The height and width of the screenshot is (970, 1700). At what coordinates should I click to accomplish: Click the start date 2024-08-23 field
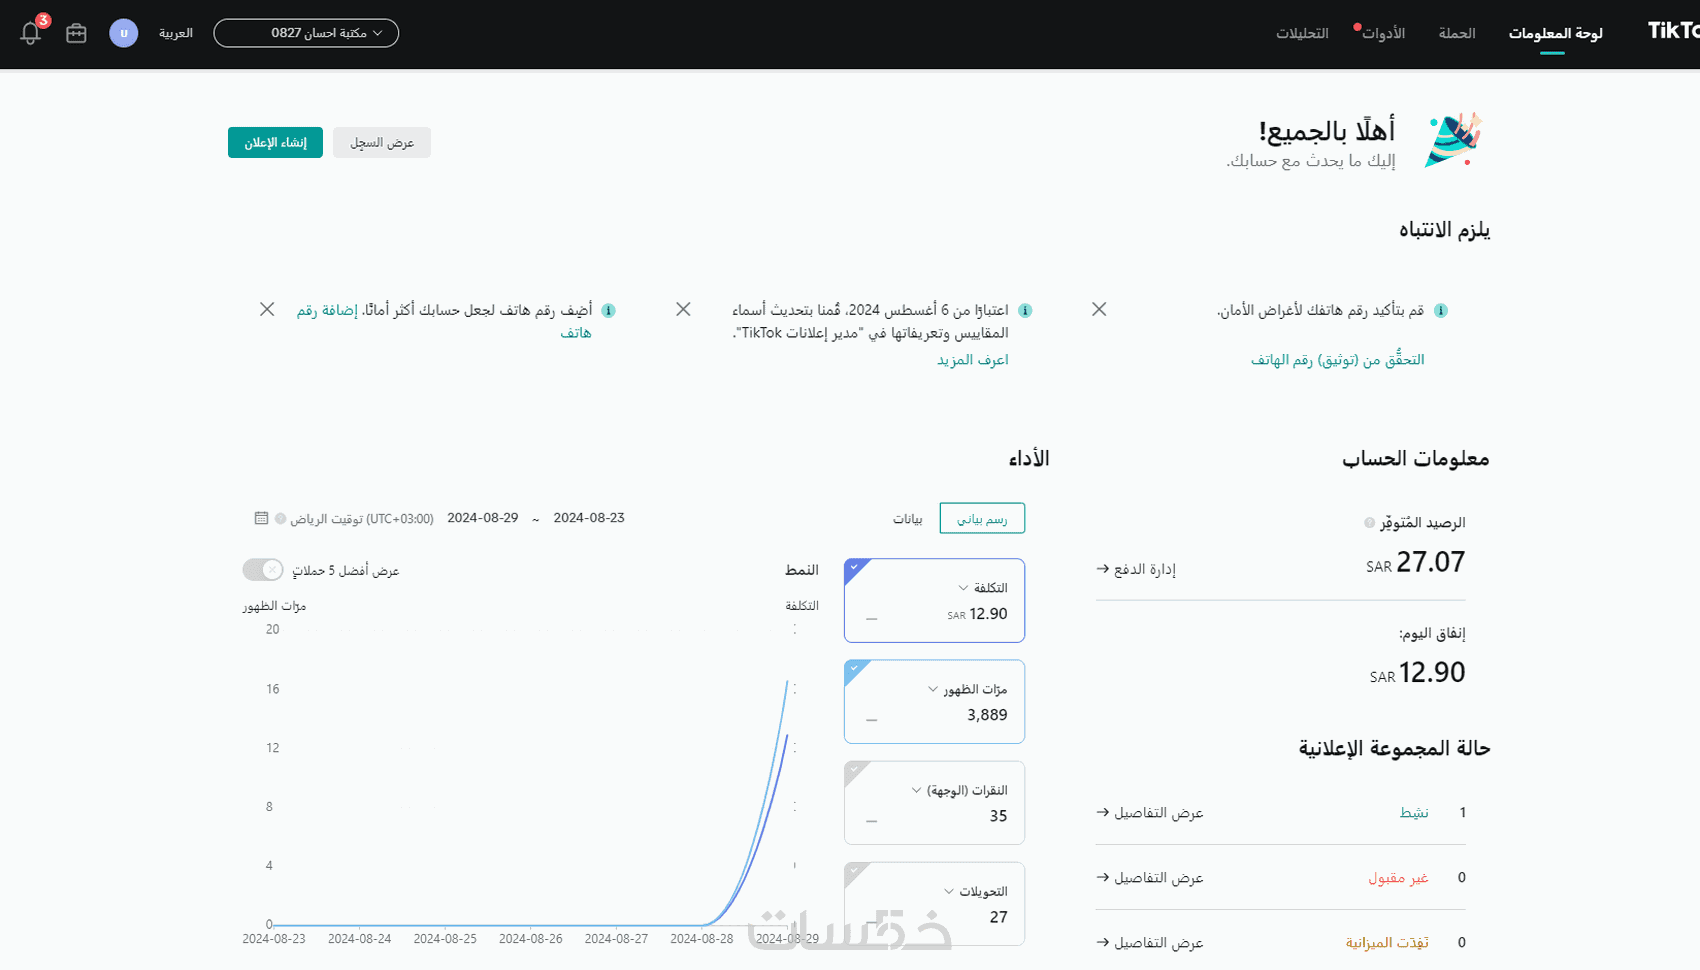pyautogui.click(x=589, y=518)
